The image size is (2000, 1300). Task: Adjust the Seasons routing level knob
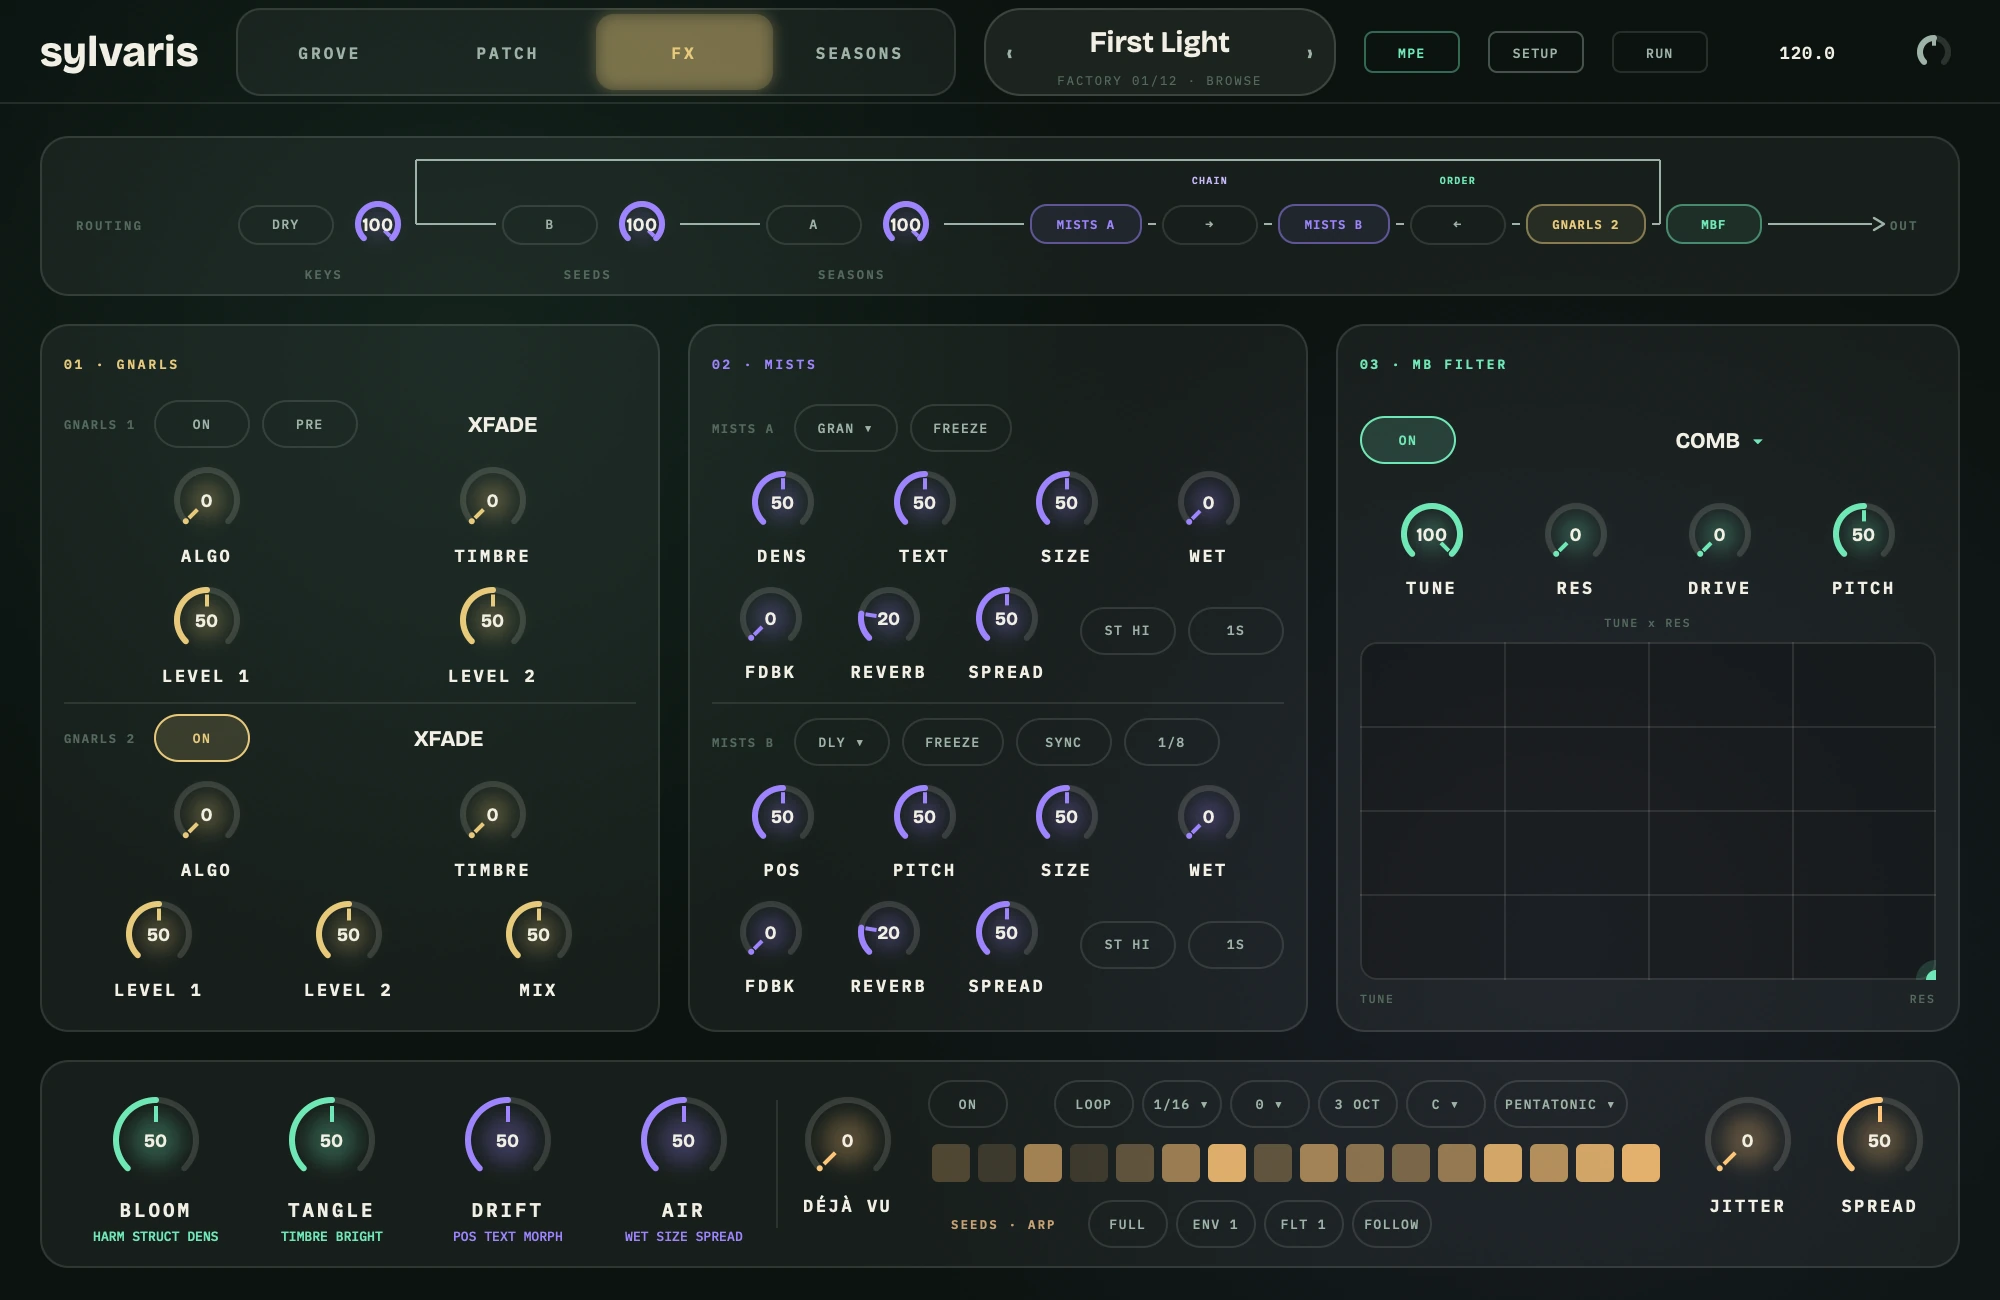[x=906, y=224]
